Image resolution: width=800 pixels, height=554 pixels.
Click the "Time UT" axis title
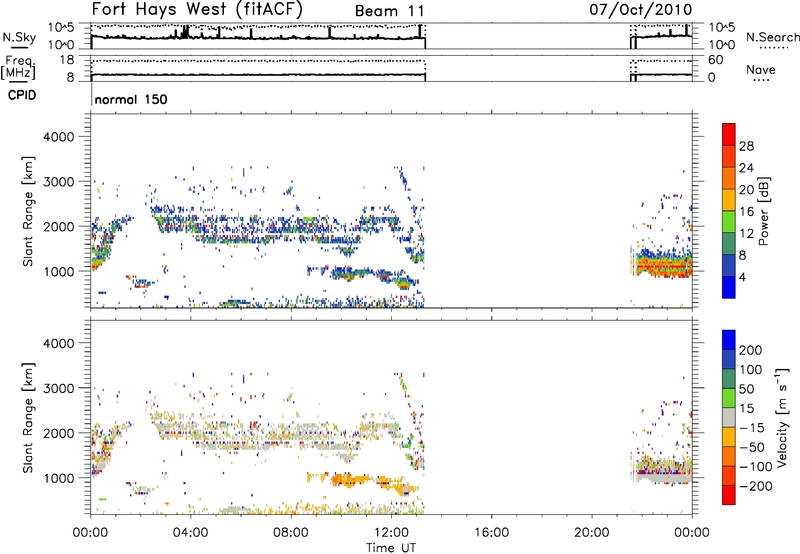pyautogui.click(x=391, y=548)
